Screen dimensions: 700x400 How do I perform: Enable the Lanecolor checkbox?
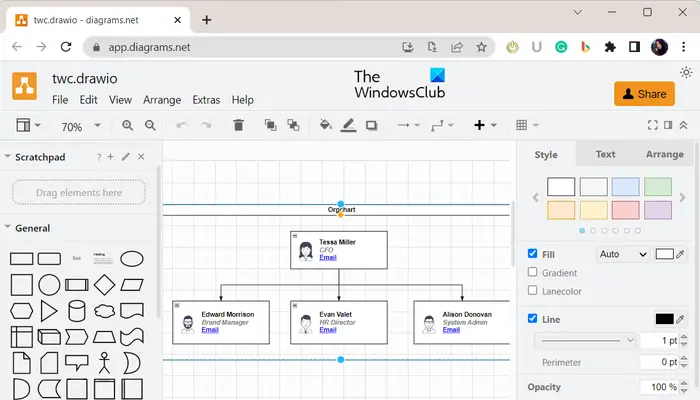point(532,290)
